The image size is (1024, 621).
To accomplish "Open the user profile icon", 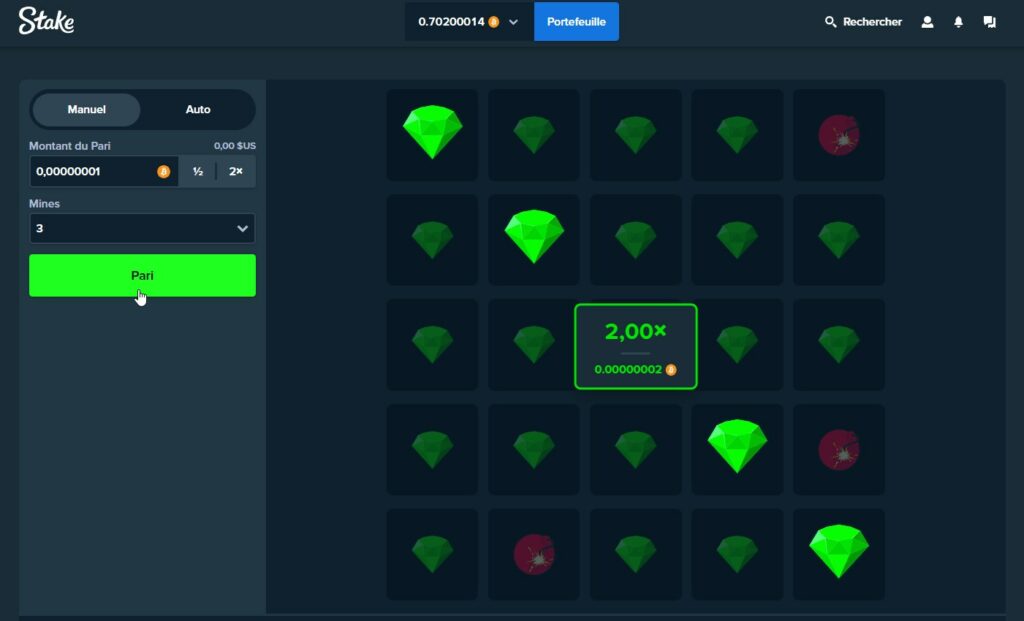I will point(927,22).
